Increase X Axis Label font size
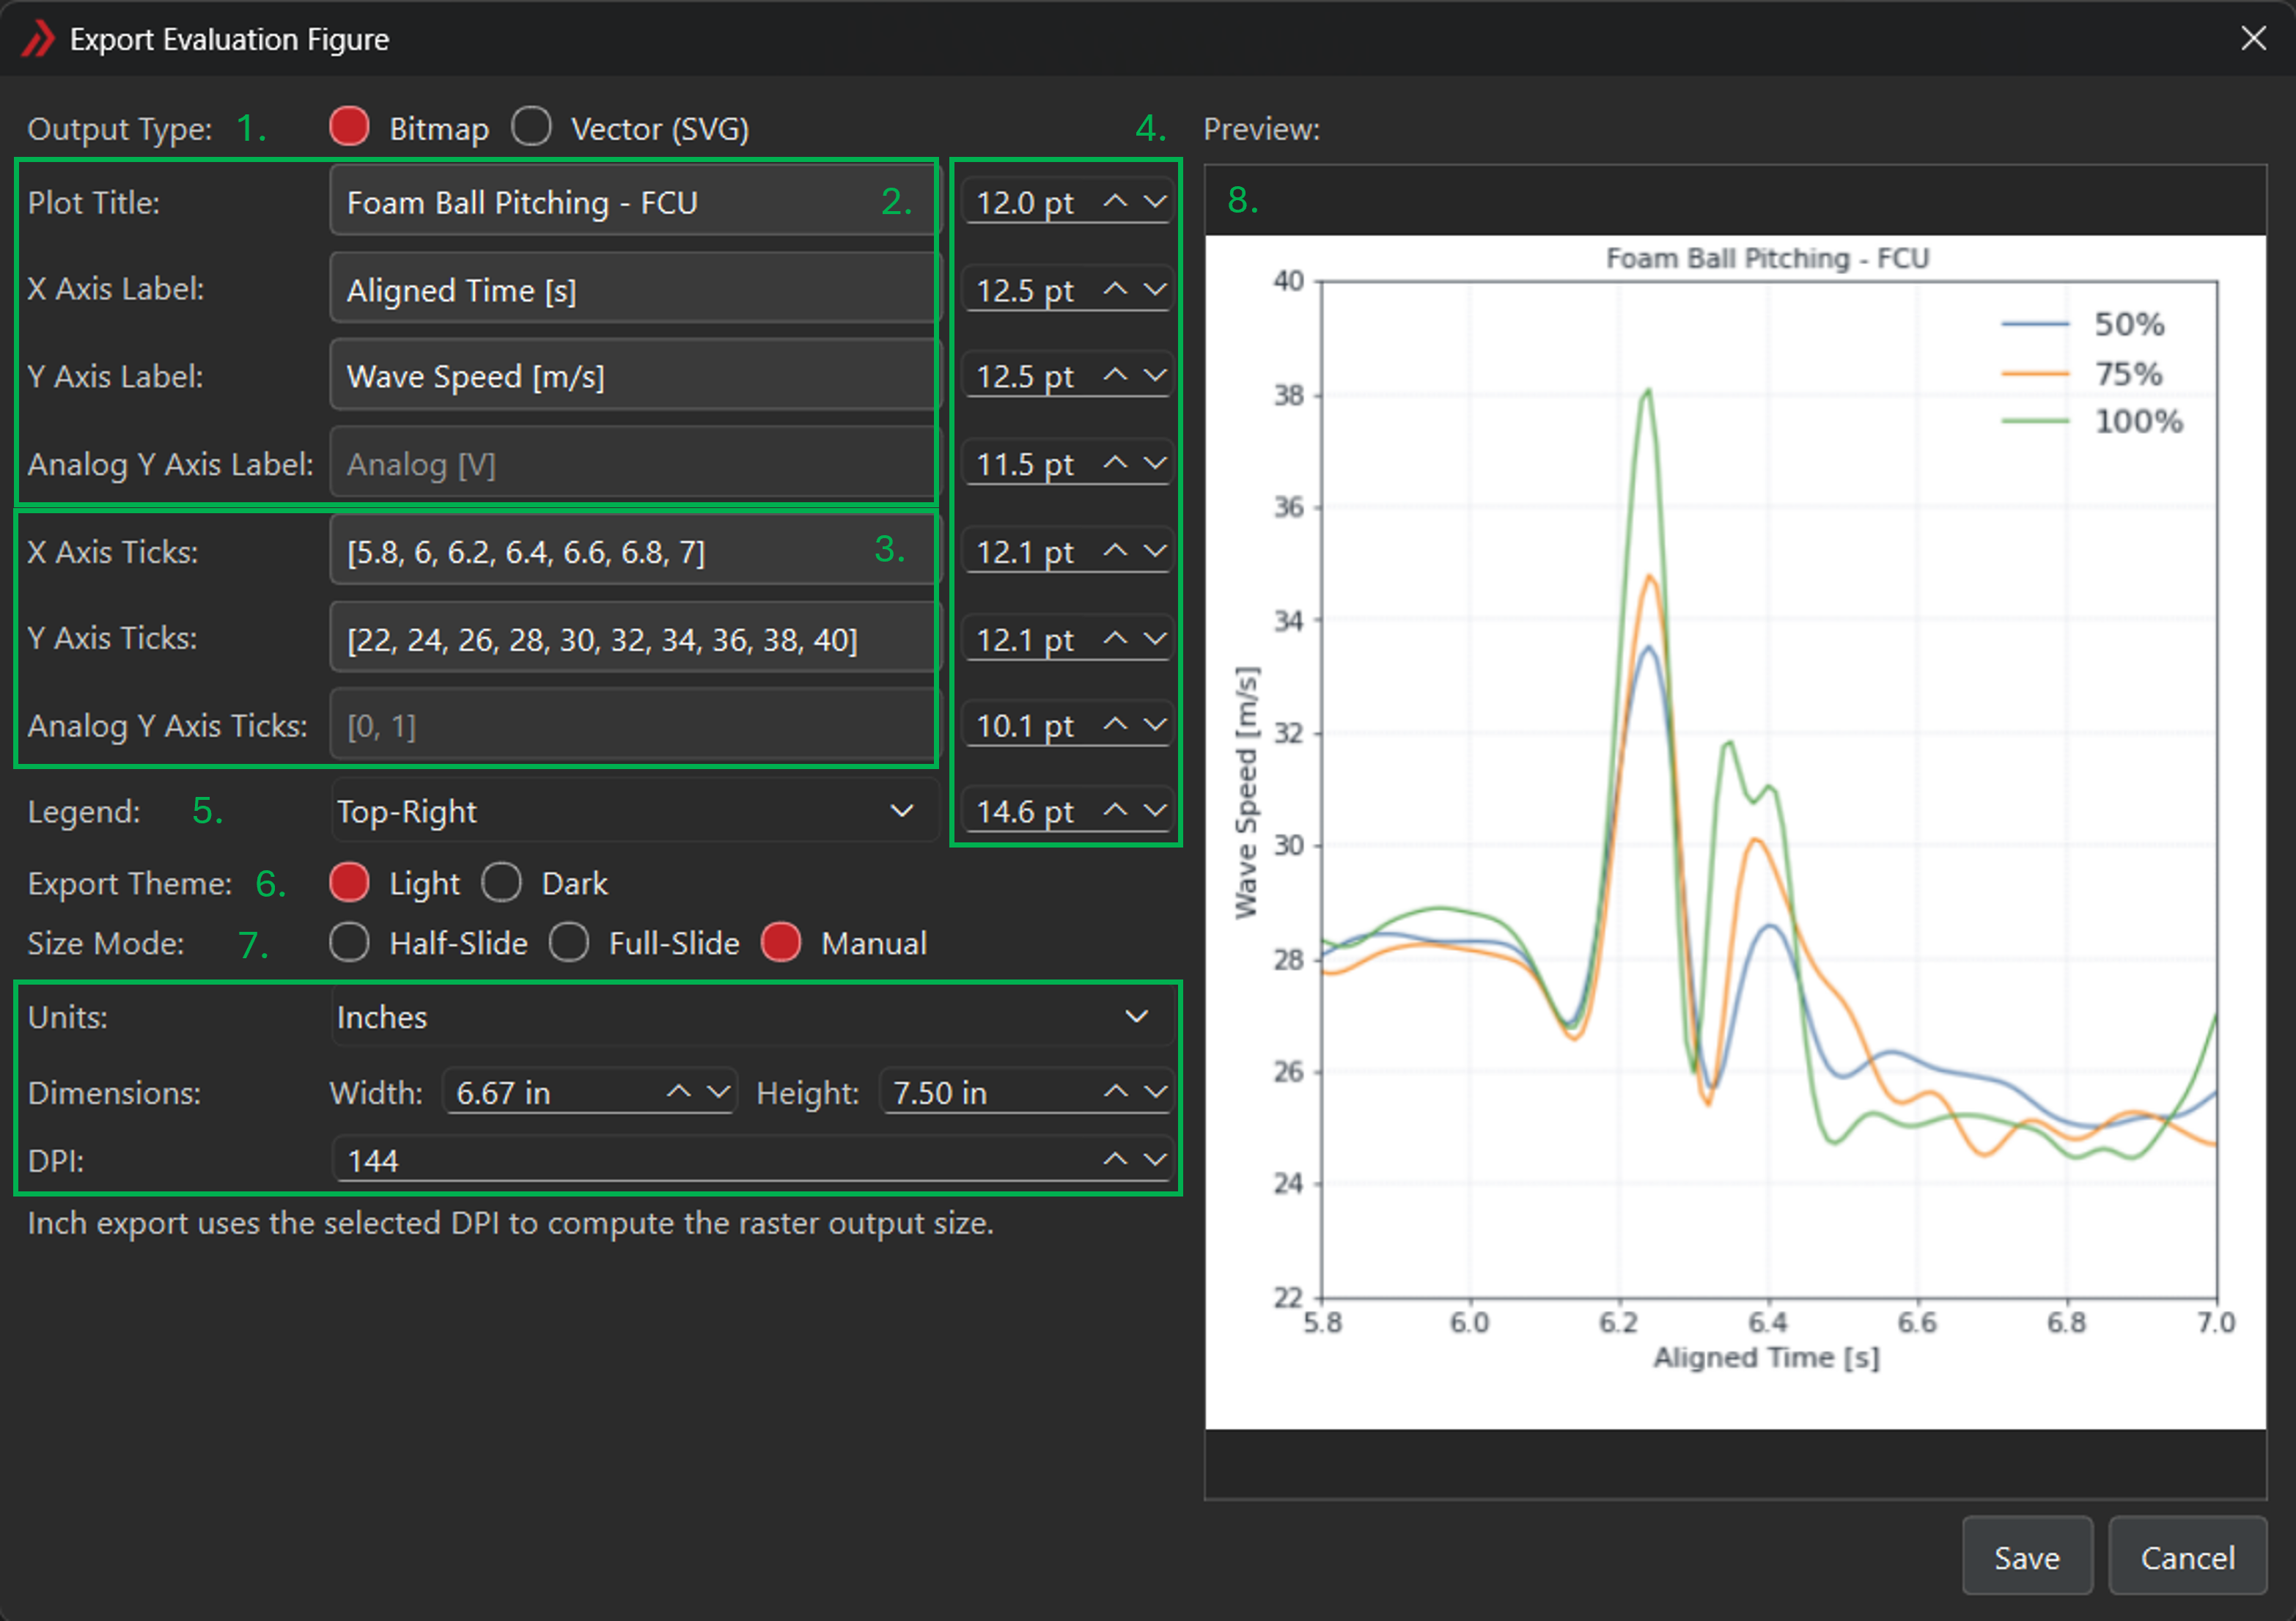This screenshot has height=1621, width=2296. pyautogui.click(x=1115, y=289)
